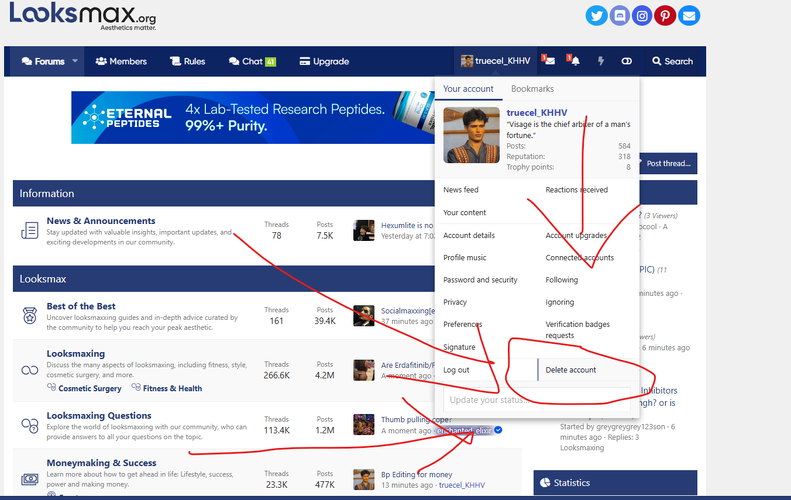Open avatar in Looksmaxing Questions row
This screenshot has width=791, height=500.
364,424
